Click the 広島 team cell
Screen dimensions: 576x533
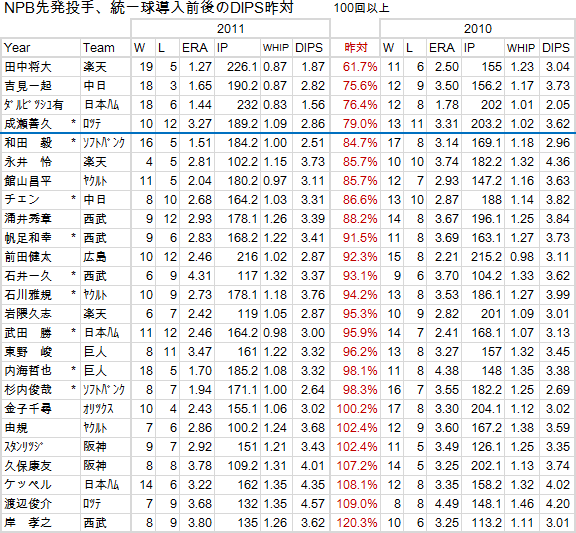point(105,257)
